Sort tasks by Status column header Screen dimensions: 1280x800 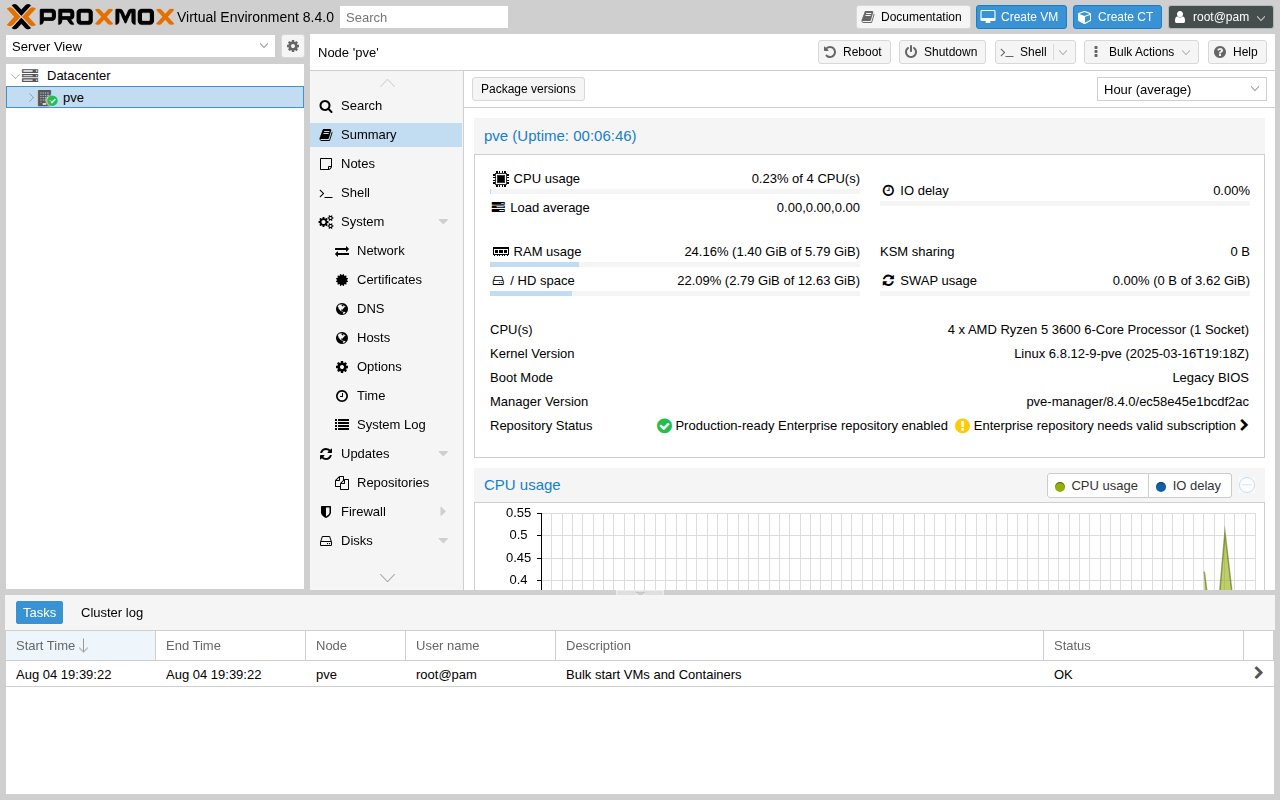[1143, 646]
